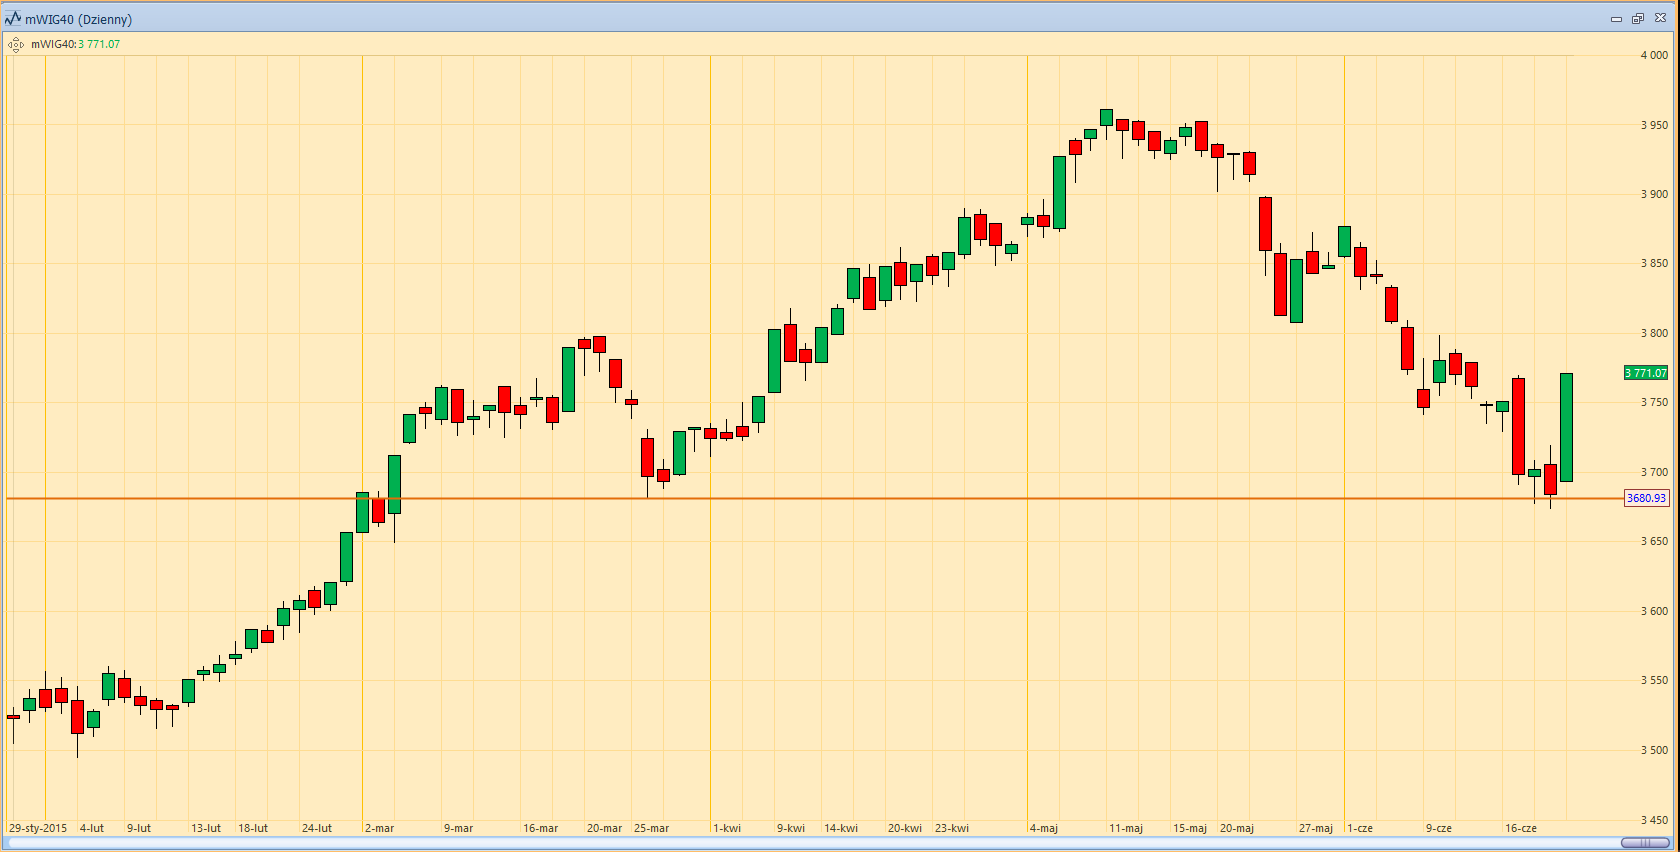Click the '4 000' price axis label

[x=1654, y=55]
